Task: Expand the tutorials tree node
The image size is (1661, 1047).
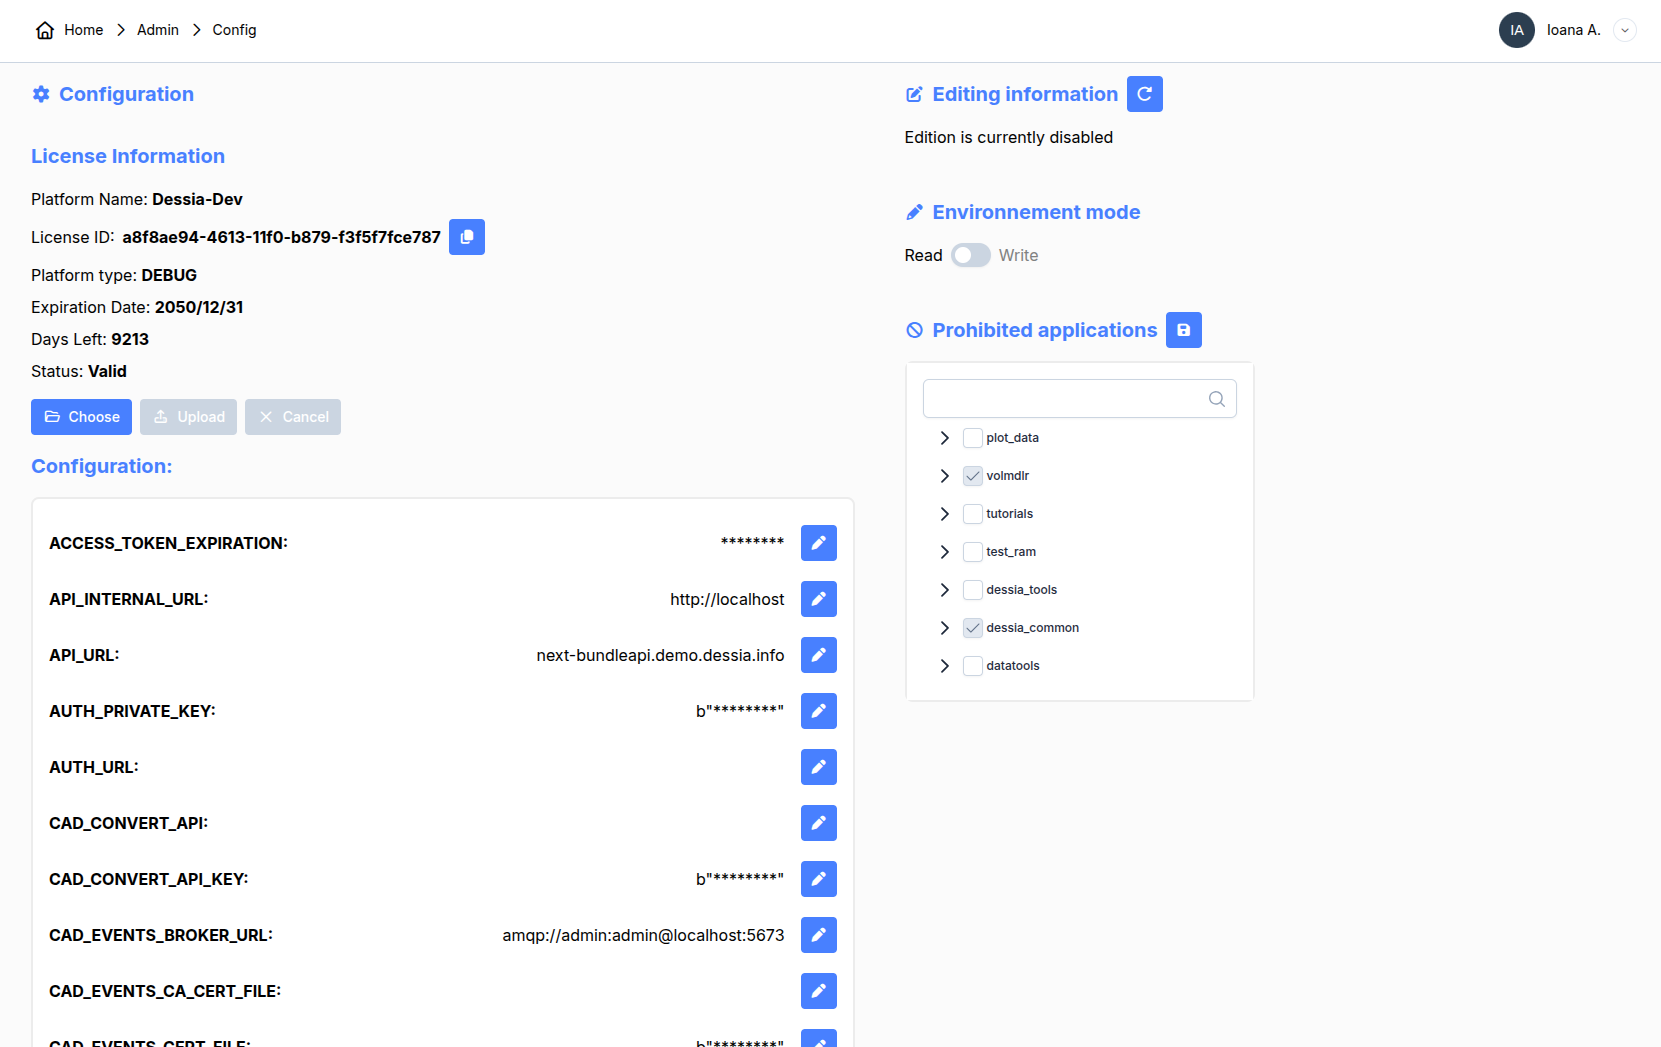Action: point(944,514)
